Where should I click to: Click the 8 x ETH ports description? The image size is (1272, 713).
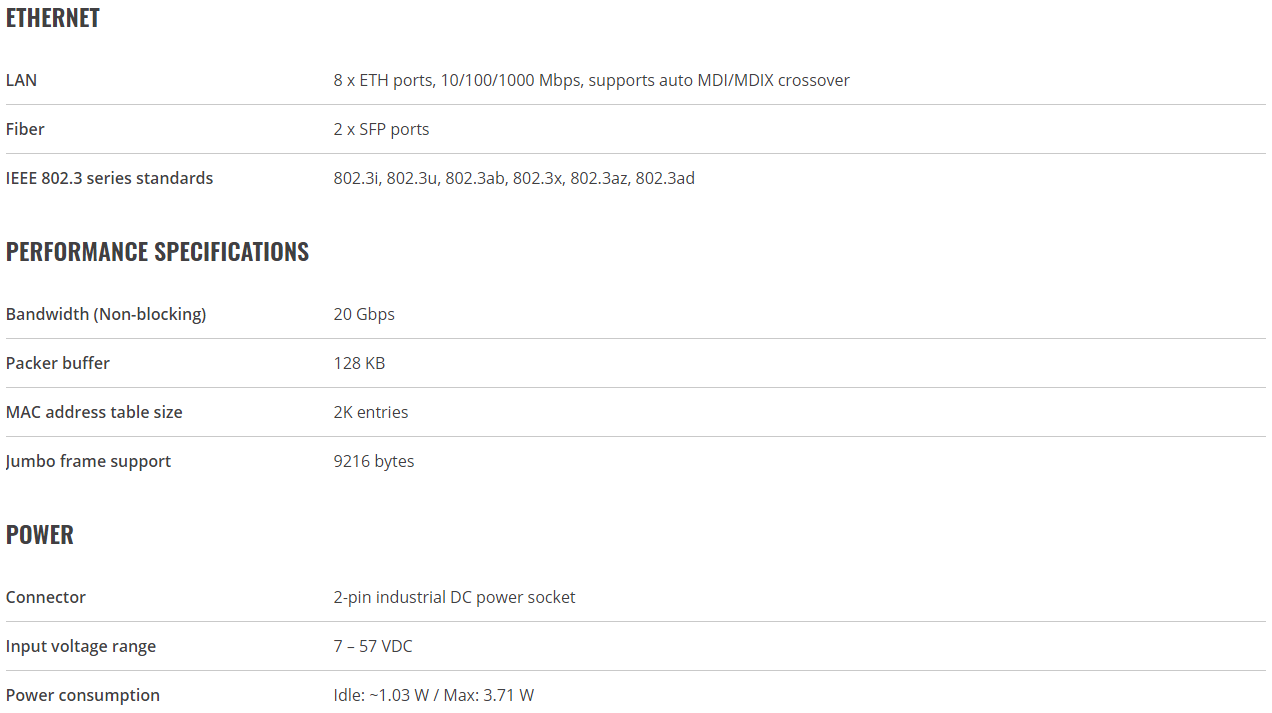click(592, 80)
